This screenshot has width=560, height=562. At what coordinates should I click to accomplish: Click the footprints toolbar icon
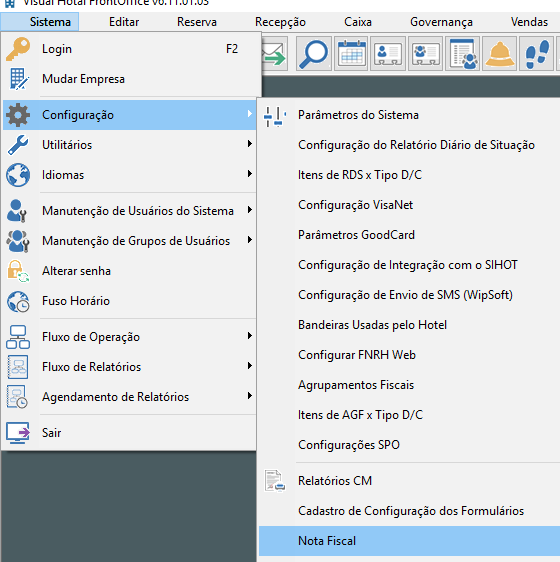pyautogui.click(x=537, y=53)
